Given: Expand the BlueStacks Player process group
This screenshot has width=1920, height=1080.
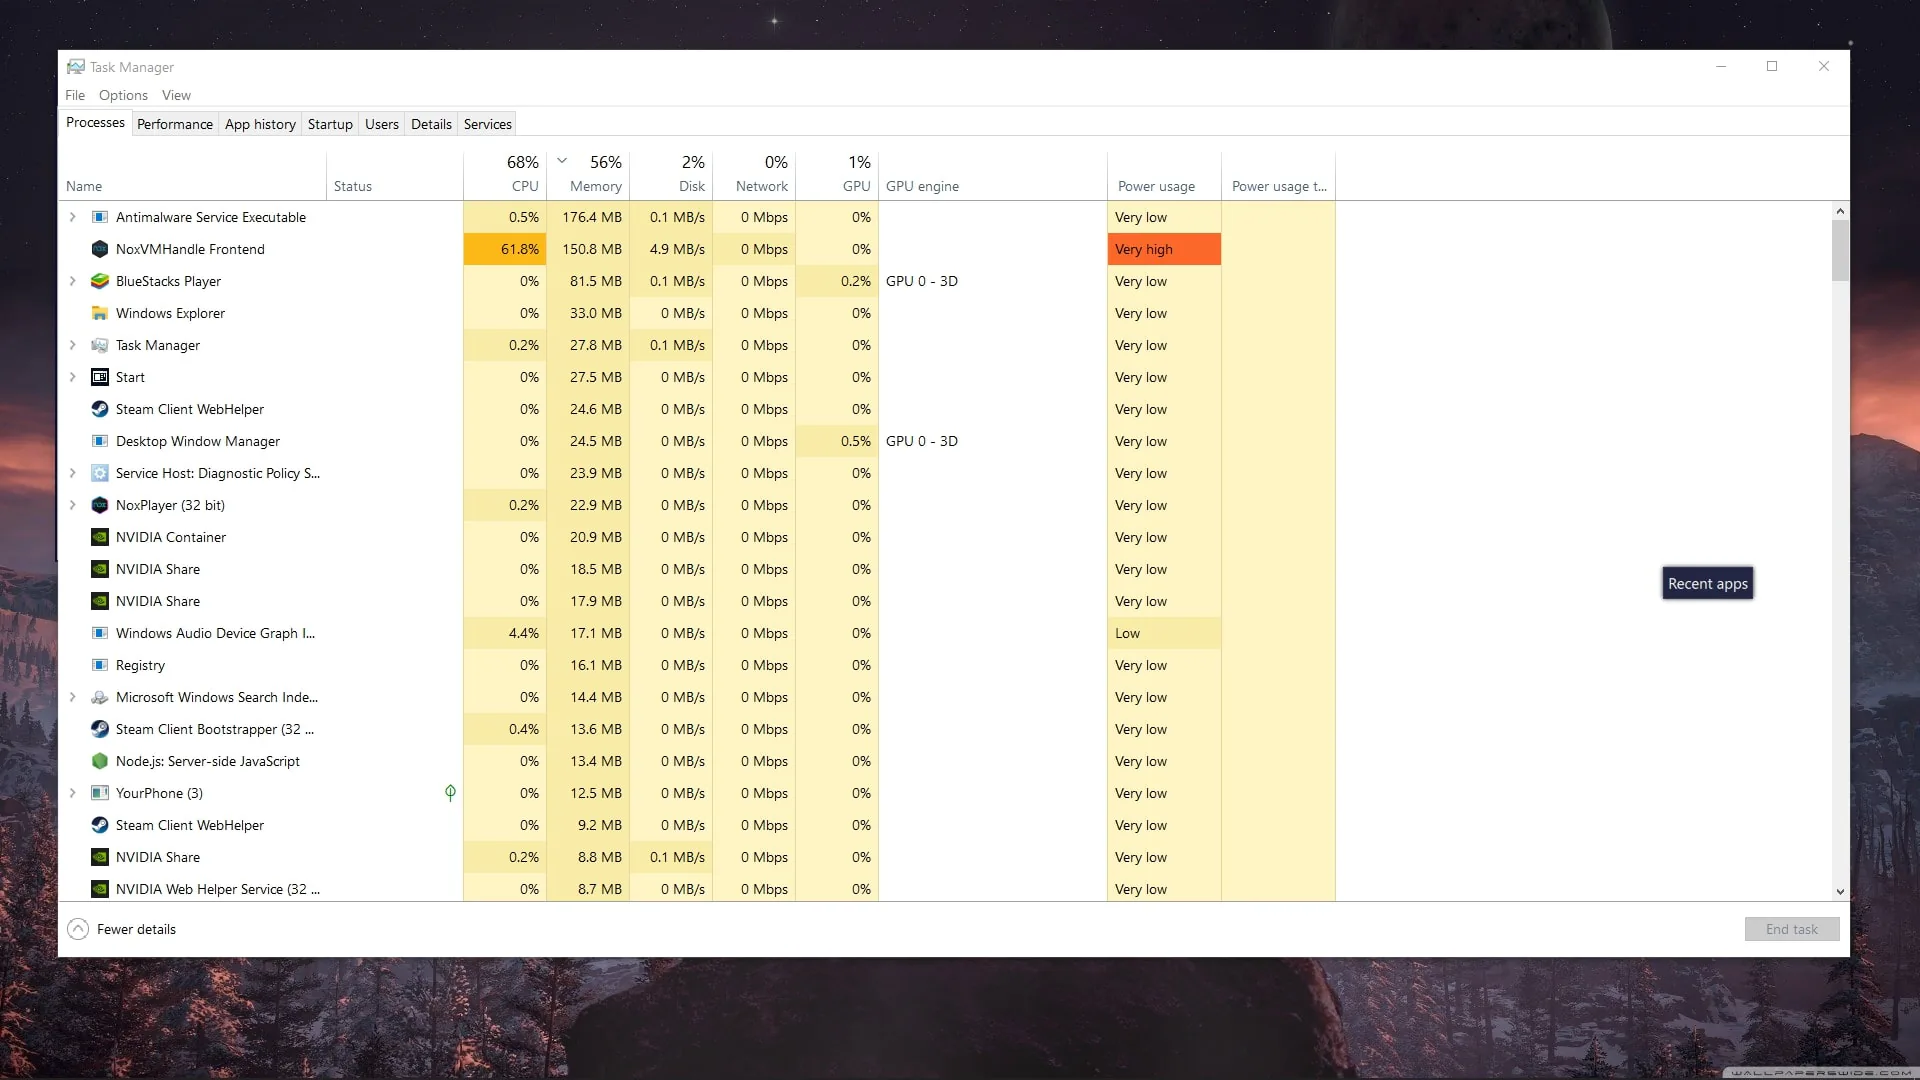Looking at the screenshot, I should coord(72,281).
